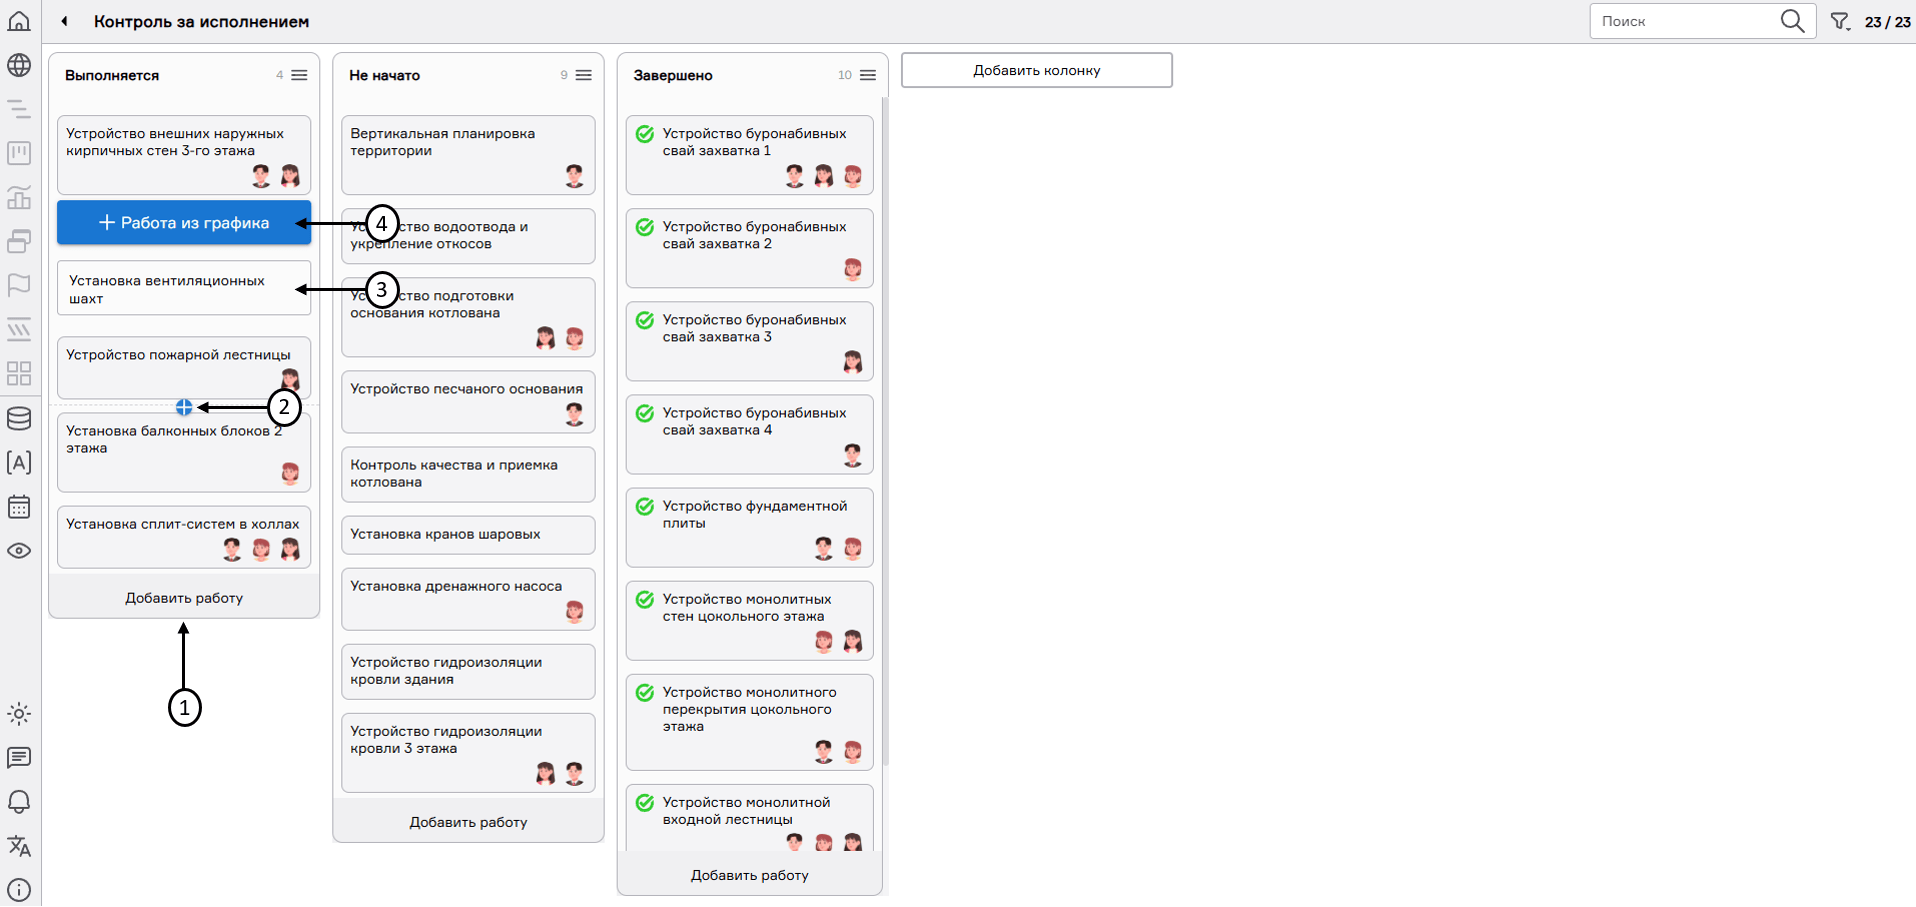The image size is (1916, 907).
Task: Click the globe icon in sidebar
Action: pyautogui.click(x=19, y=66)
